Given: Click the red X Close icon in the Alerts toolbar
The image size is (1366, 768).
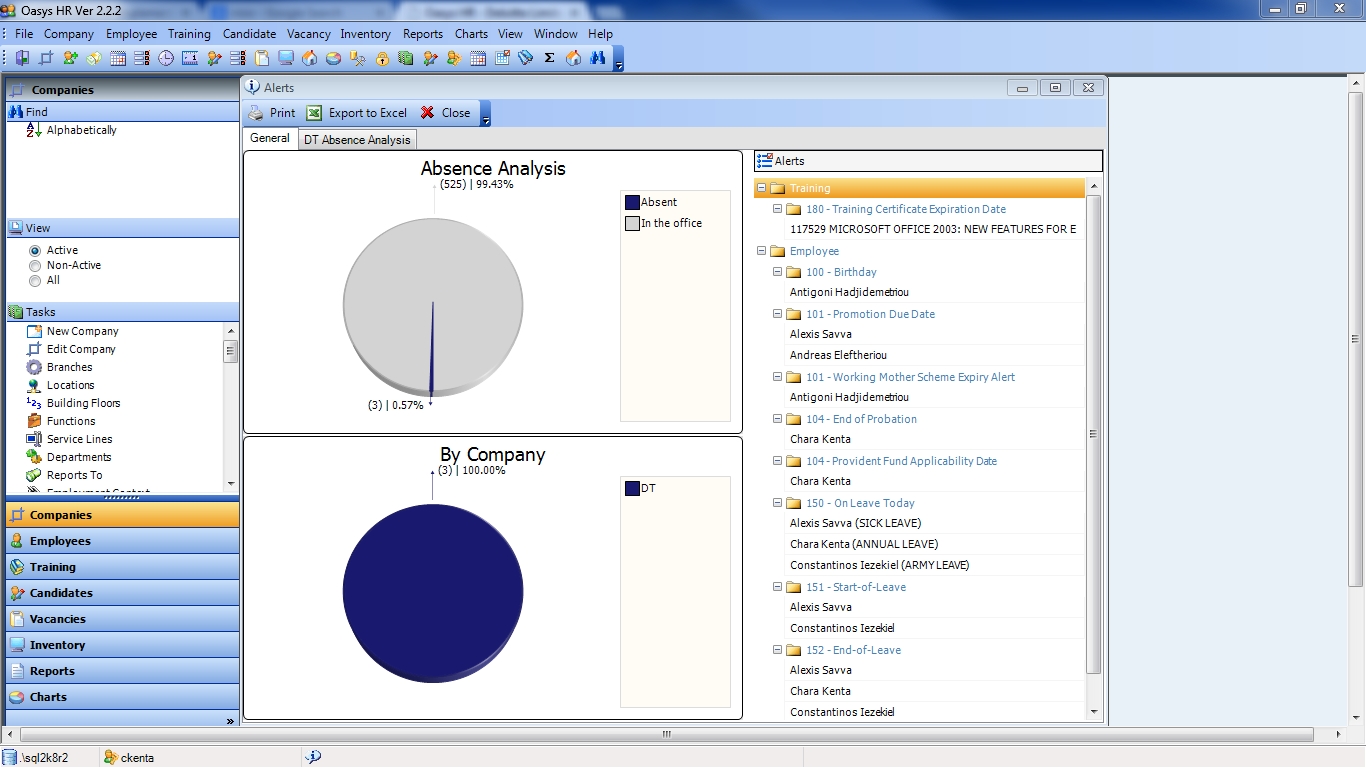Looking at the screenshot, I should pyautogui.click(x=427, y=113).
